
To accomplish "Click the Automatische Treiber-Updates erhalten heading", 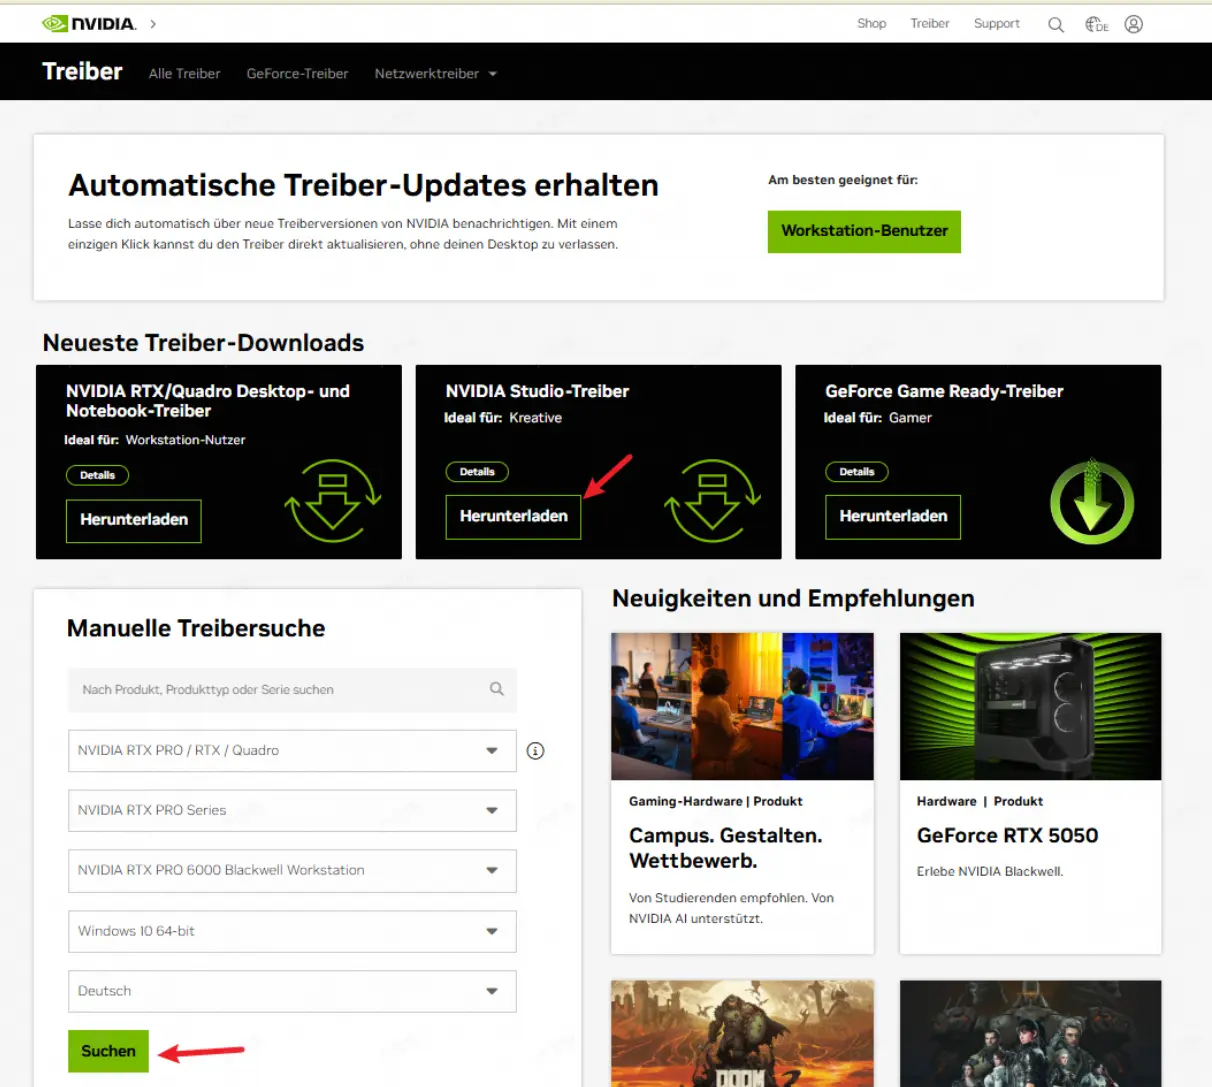I will pos(363,185).
